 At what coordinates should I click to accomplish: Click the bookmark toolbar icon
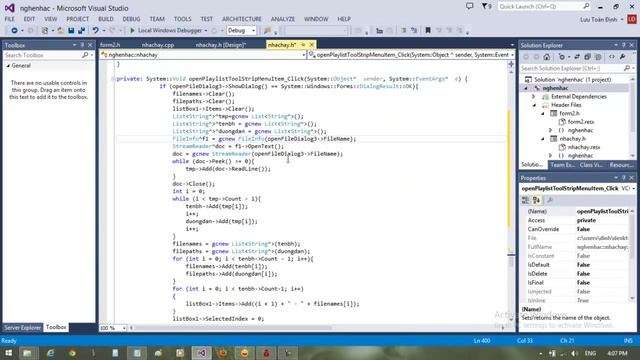pyautogui.click(x=428, y=31)
